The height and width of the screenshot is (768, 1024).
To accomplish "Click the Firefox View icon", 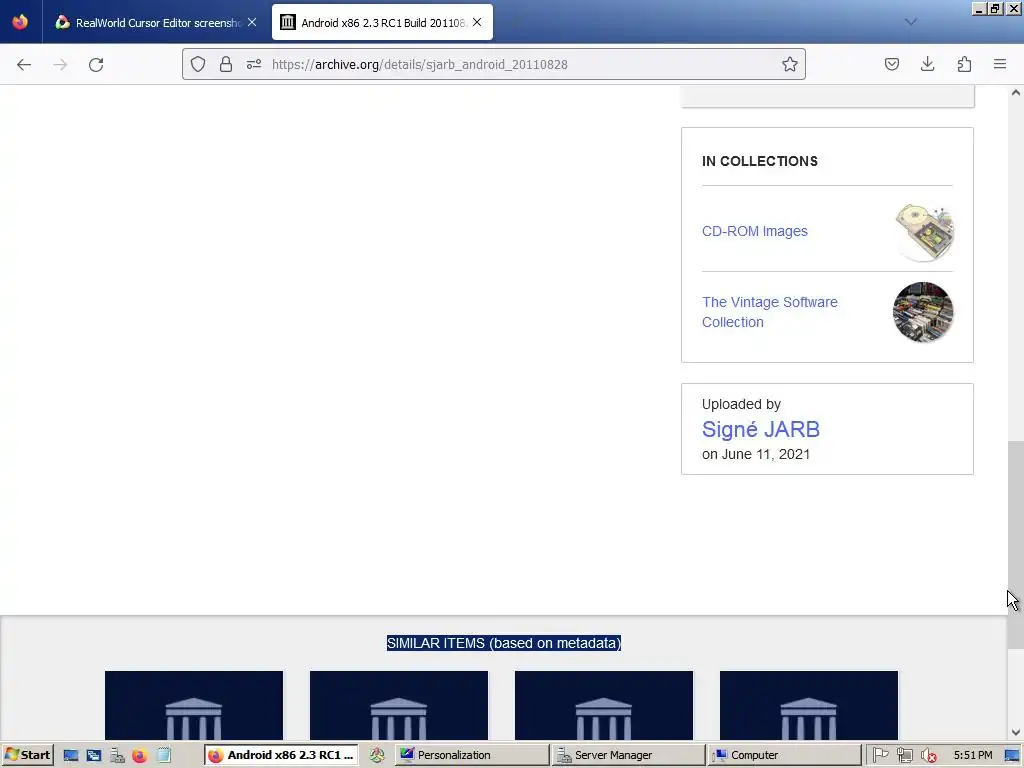I will click(20, 22).
